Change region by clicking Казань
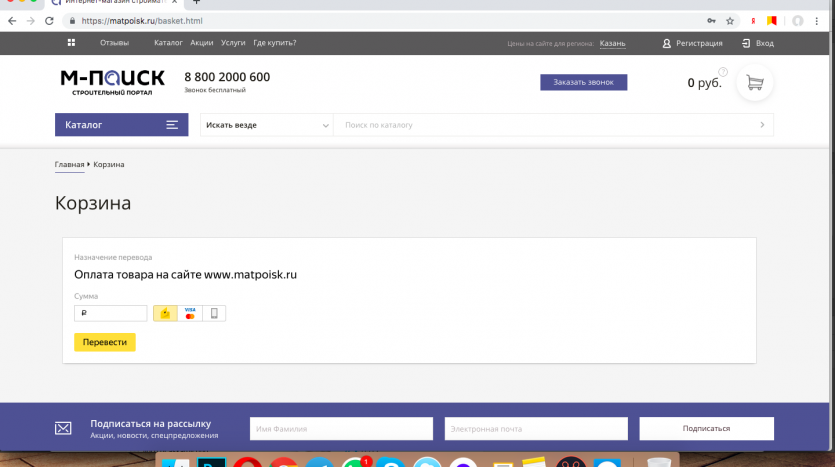 coord(612,43)
